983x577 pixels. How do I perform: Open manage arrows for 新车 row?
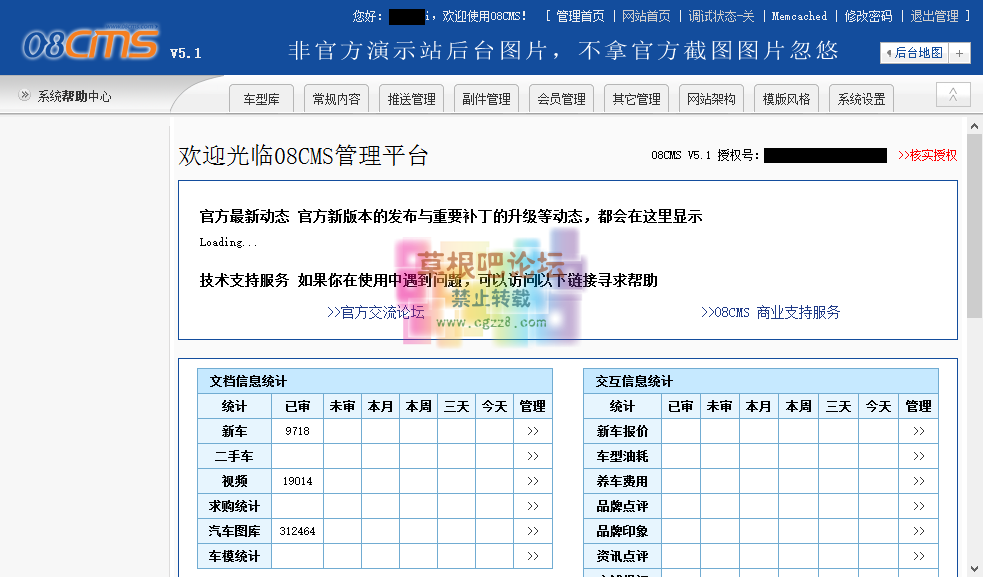pyautogui.click(x=532, y=431)
